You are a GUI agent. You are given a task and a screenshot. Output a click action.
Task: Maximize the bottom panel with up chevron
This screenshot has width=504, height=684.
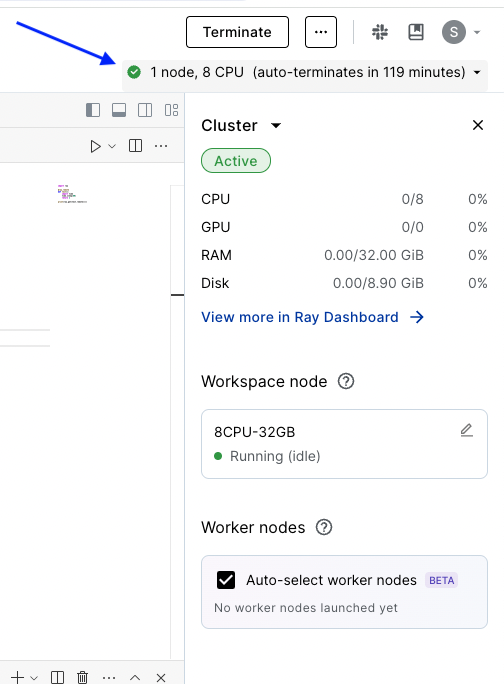135,677
